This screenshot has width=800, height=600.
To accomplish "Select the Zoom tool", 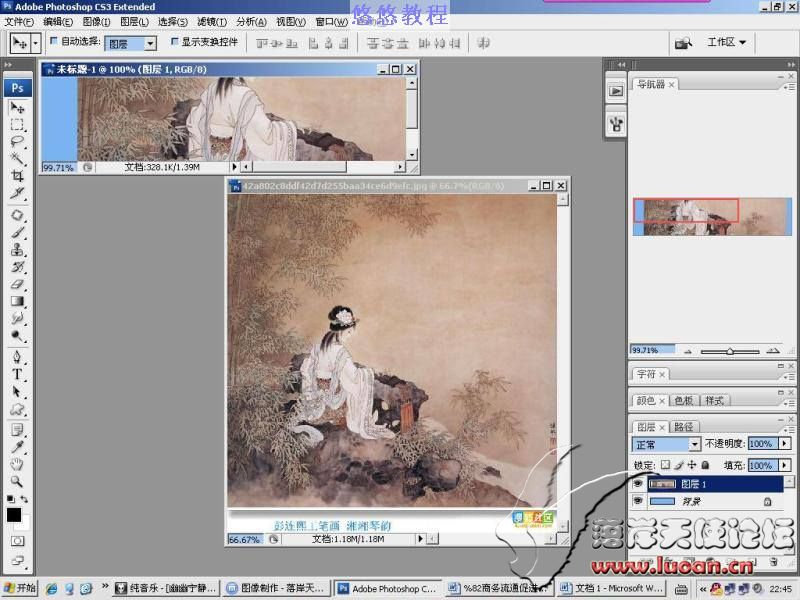I will (17, 481).
